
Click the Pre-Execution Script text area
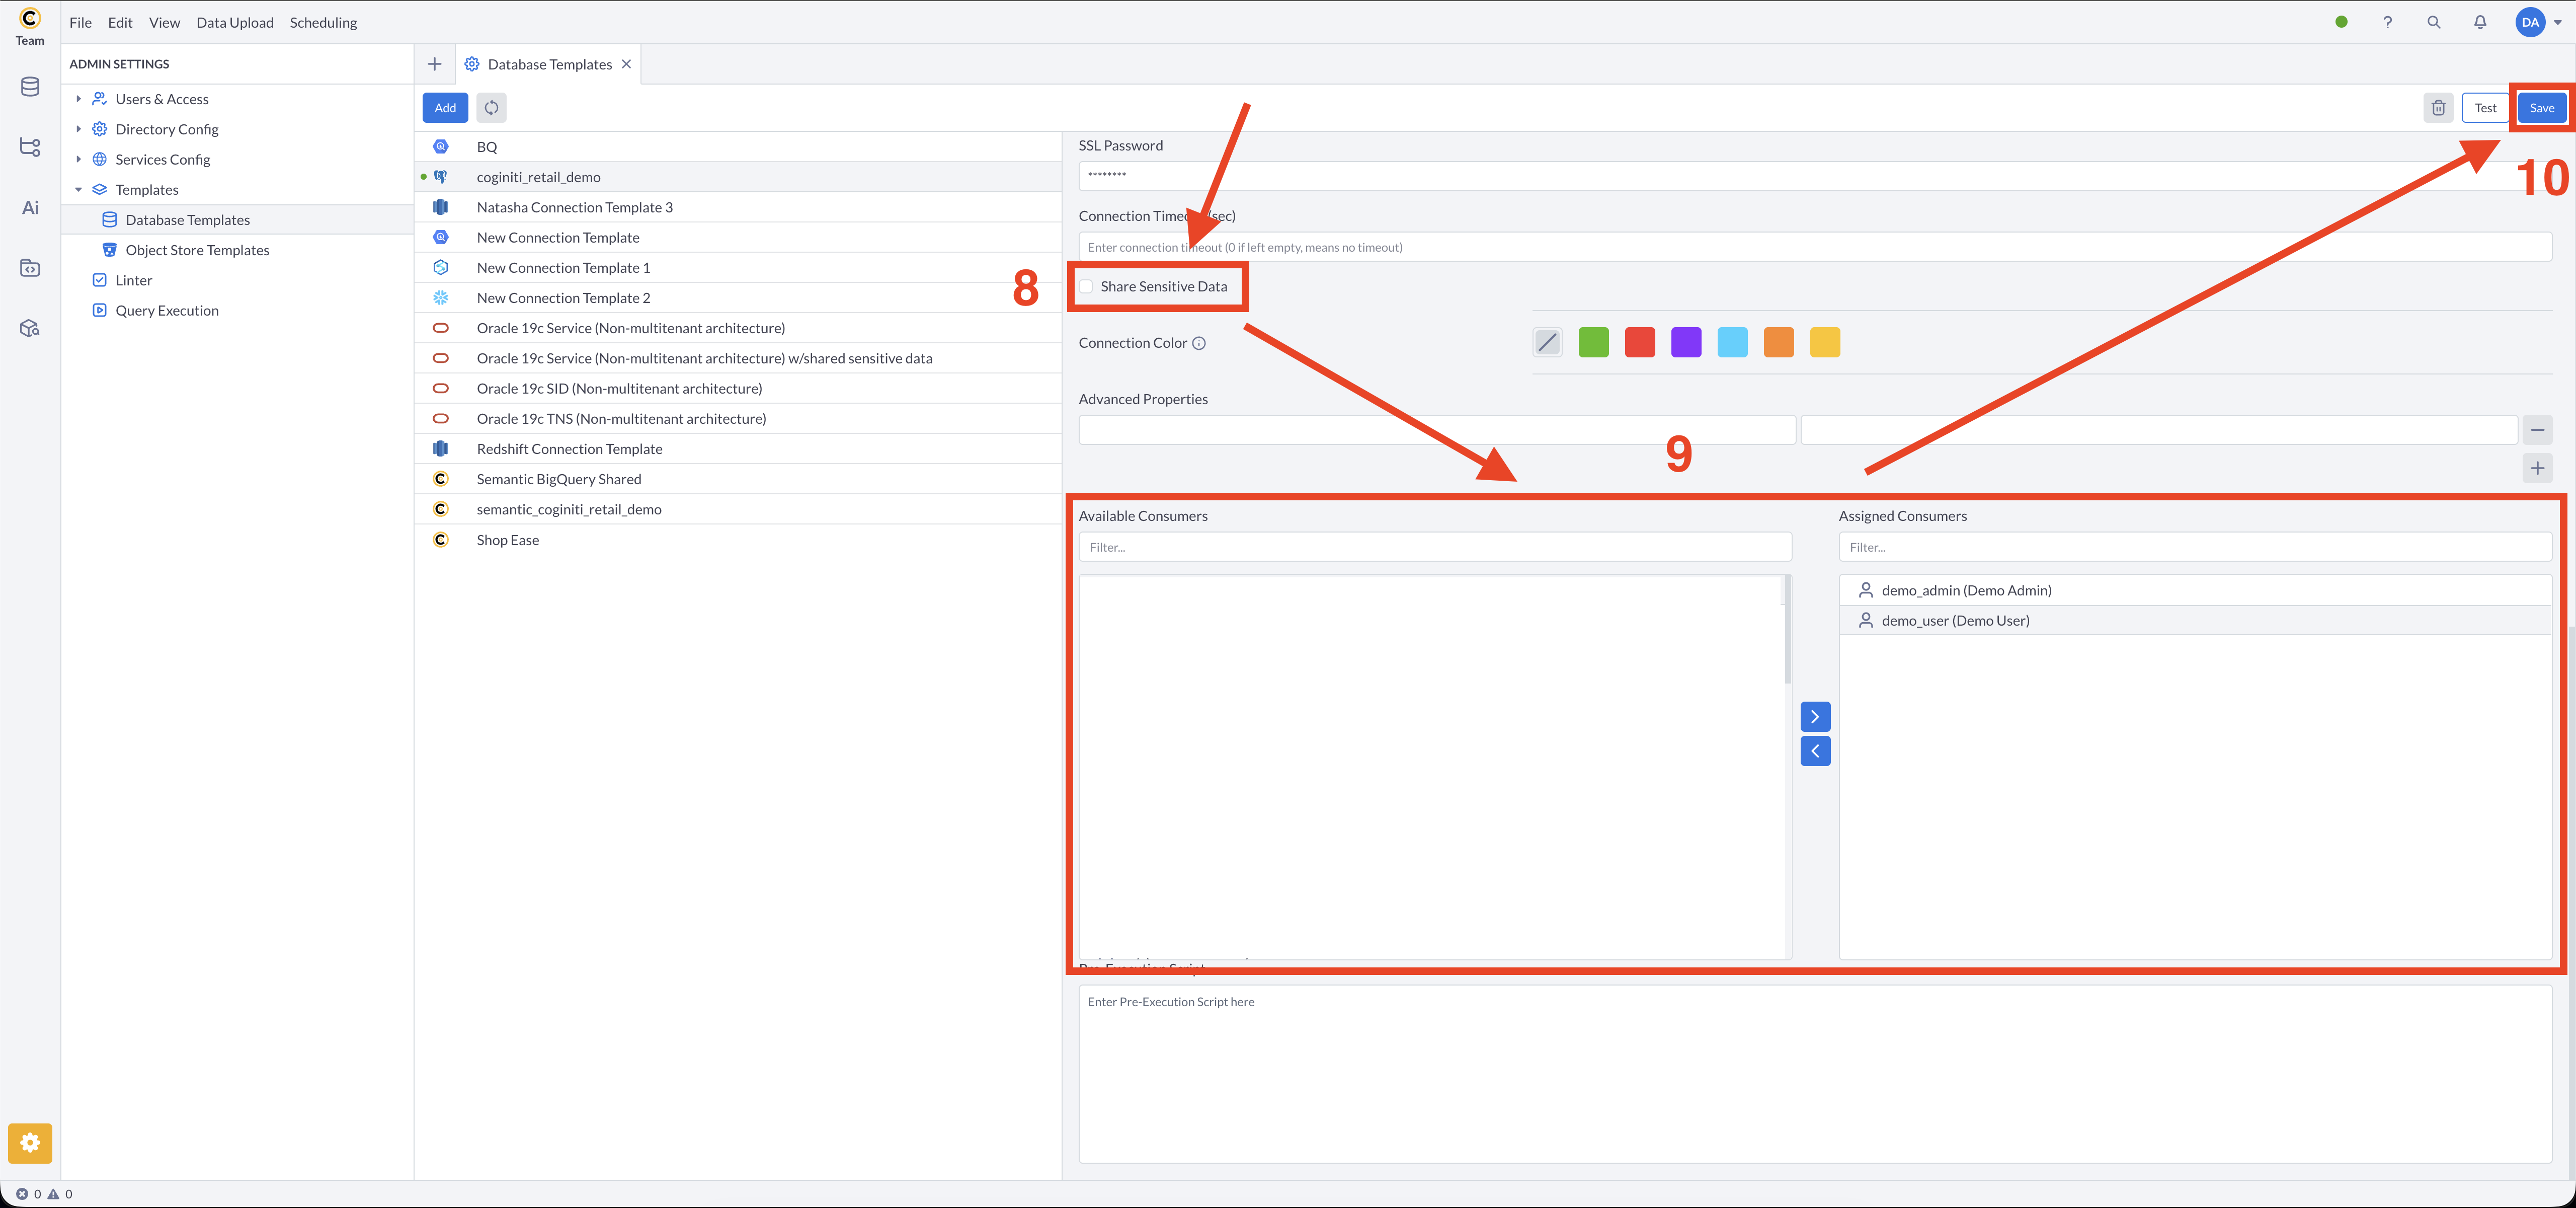pyautogui.click(x=1815, y=1074)
